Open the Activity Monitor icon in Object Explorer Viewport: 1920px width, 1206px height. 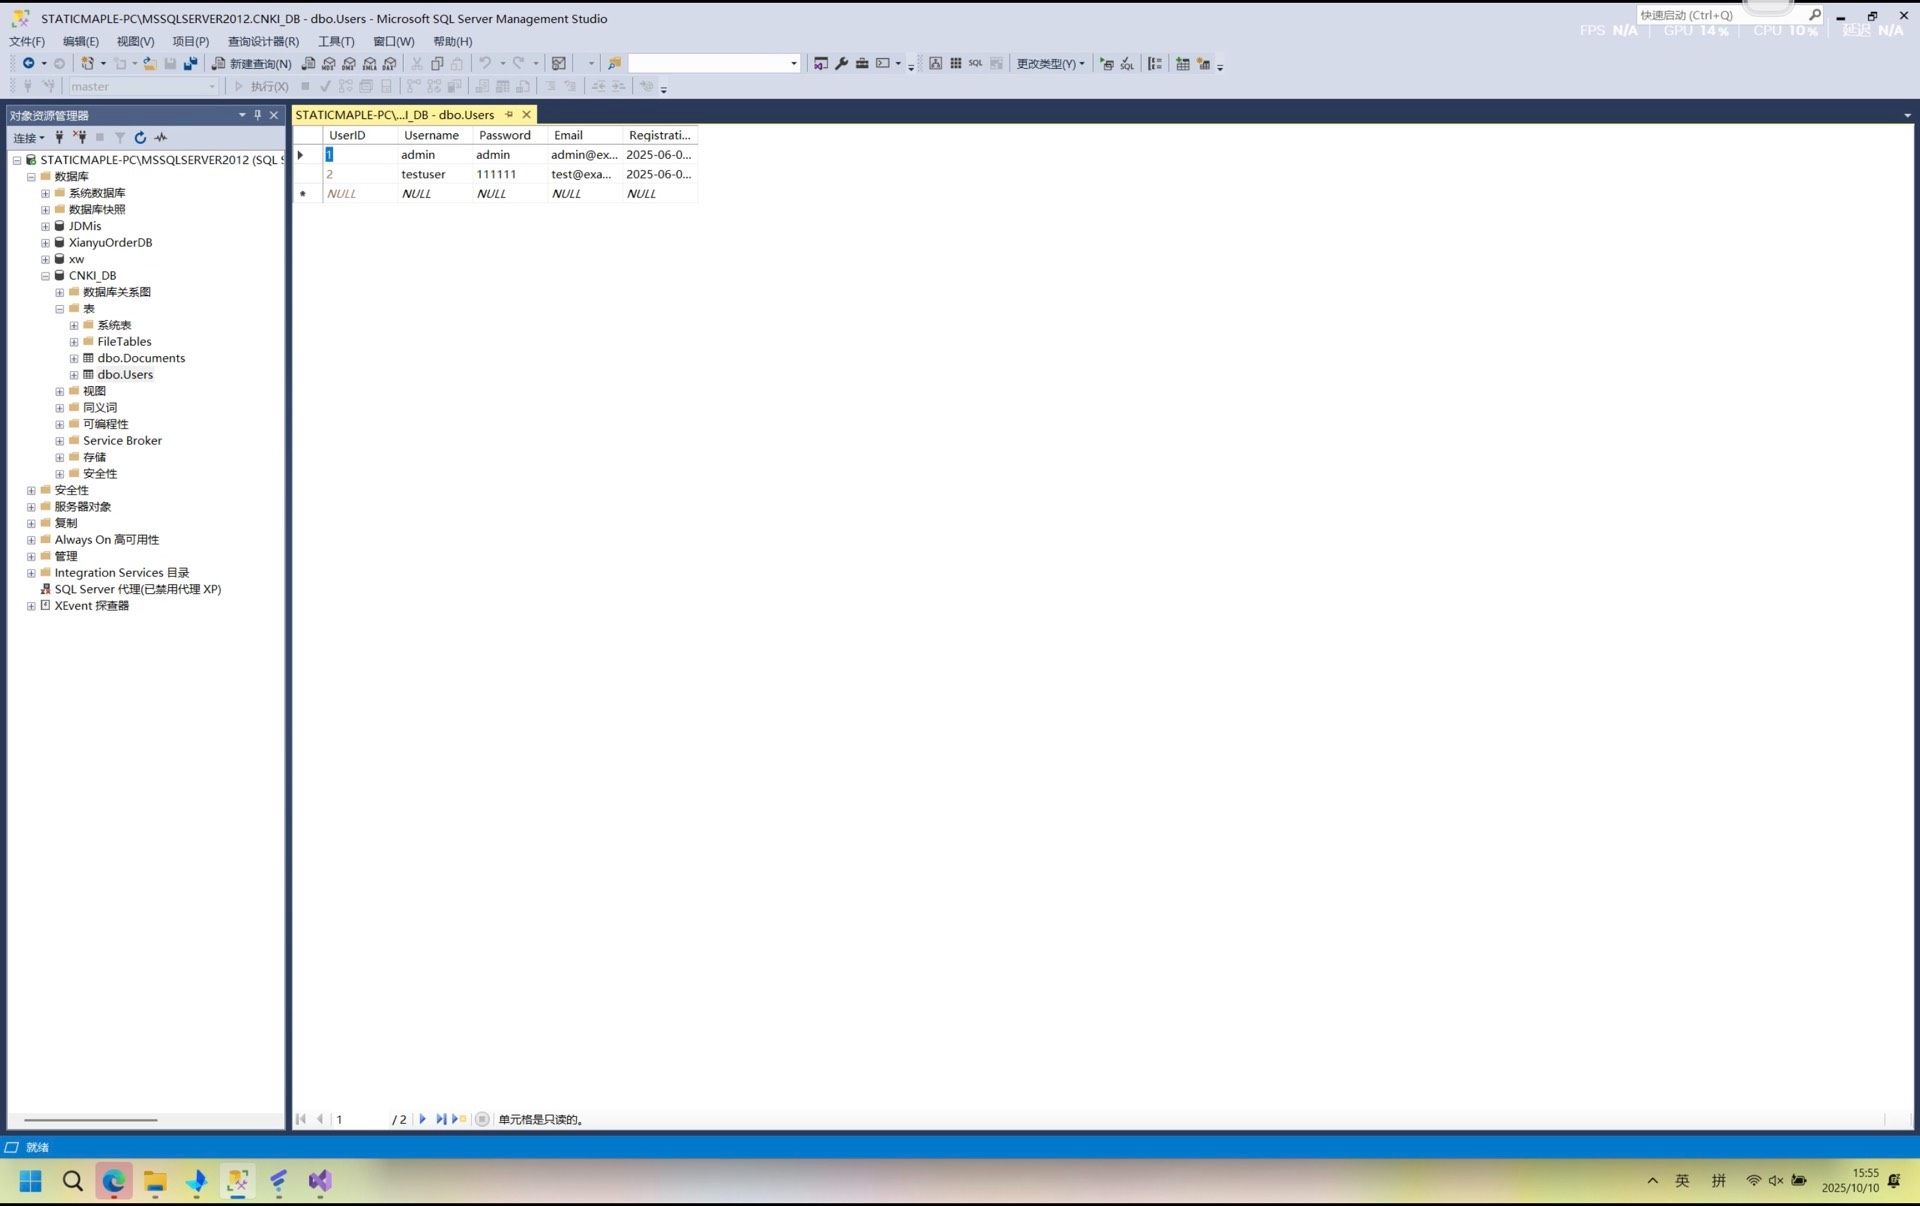pos(161,138)
